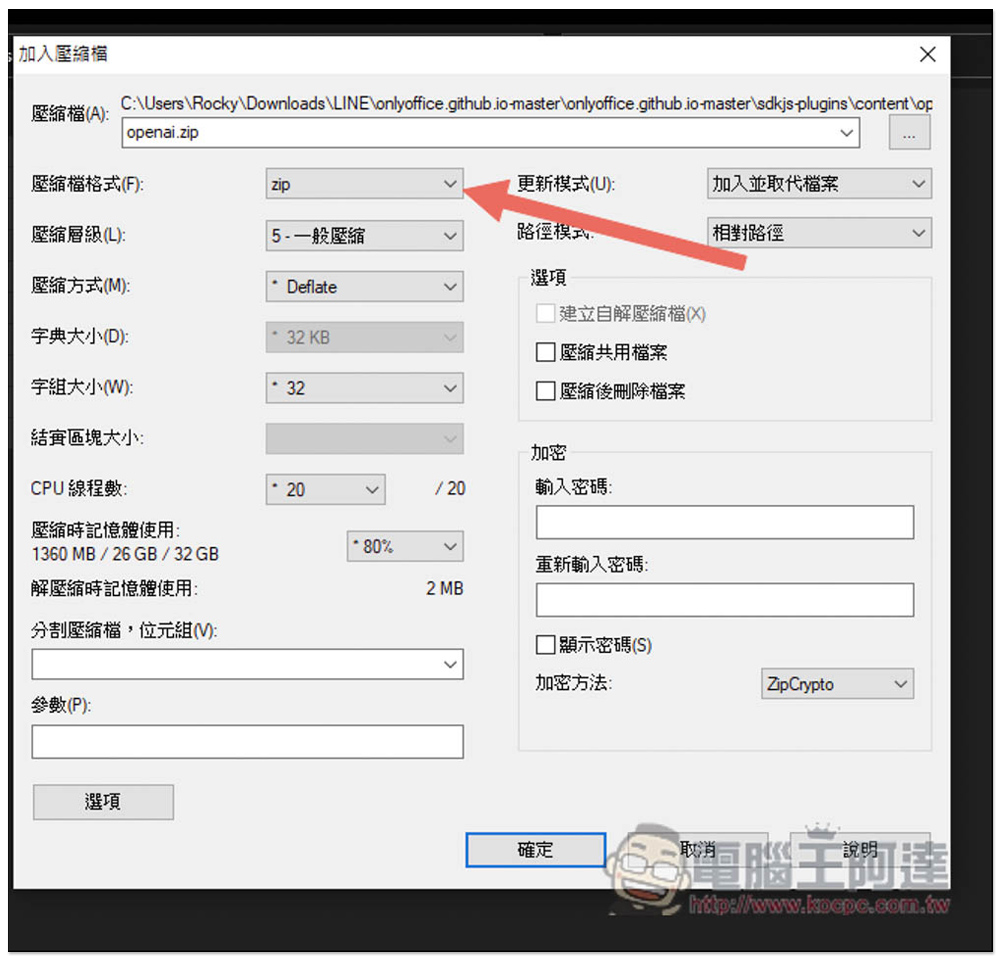This screenshot has width=1000, height=962.
Task: Click the 重新輸入密碼 field
Action: [724, 600]
